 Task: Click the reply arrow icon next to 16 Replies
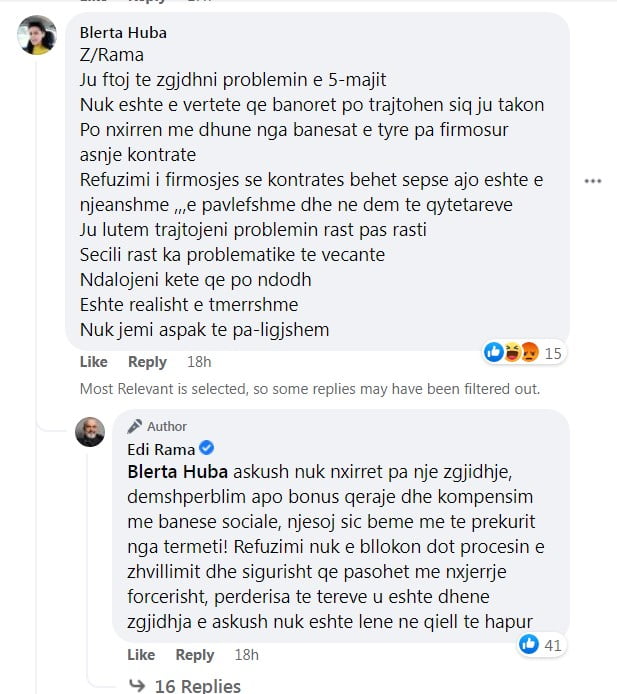point(137,686)
